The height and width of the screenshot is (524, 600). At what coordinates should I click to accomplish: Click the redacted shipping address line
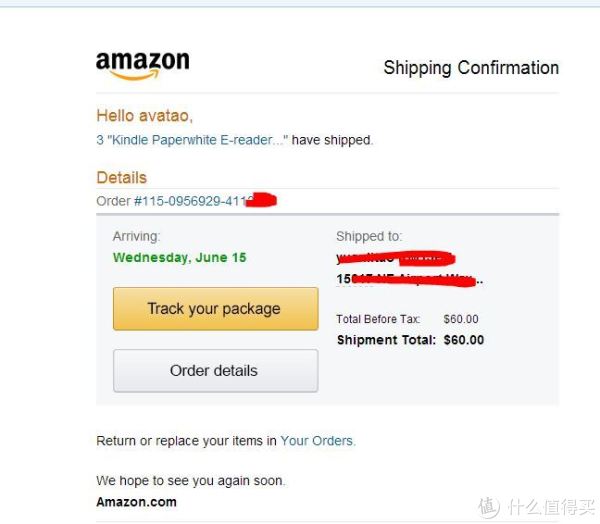click(x=409, y=280)
